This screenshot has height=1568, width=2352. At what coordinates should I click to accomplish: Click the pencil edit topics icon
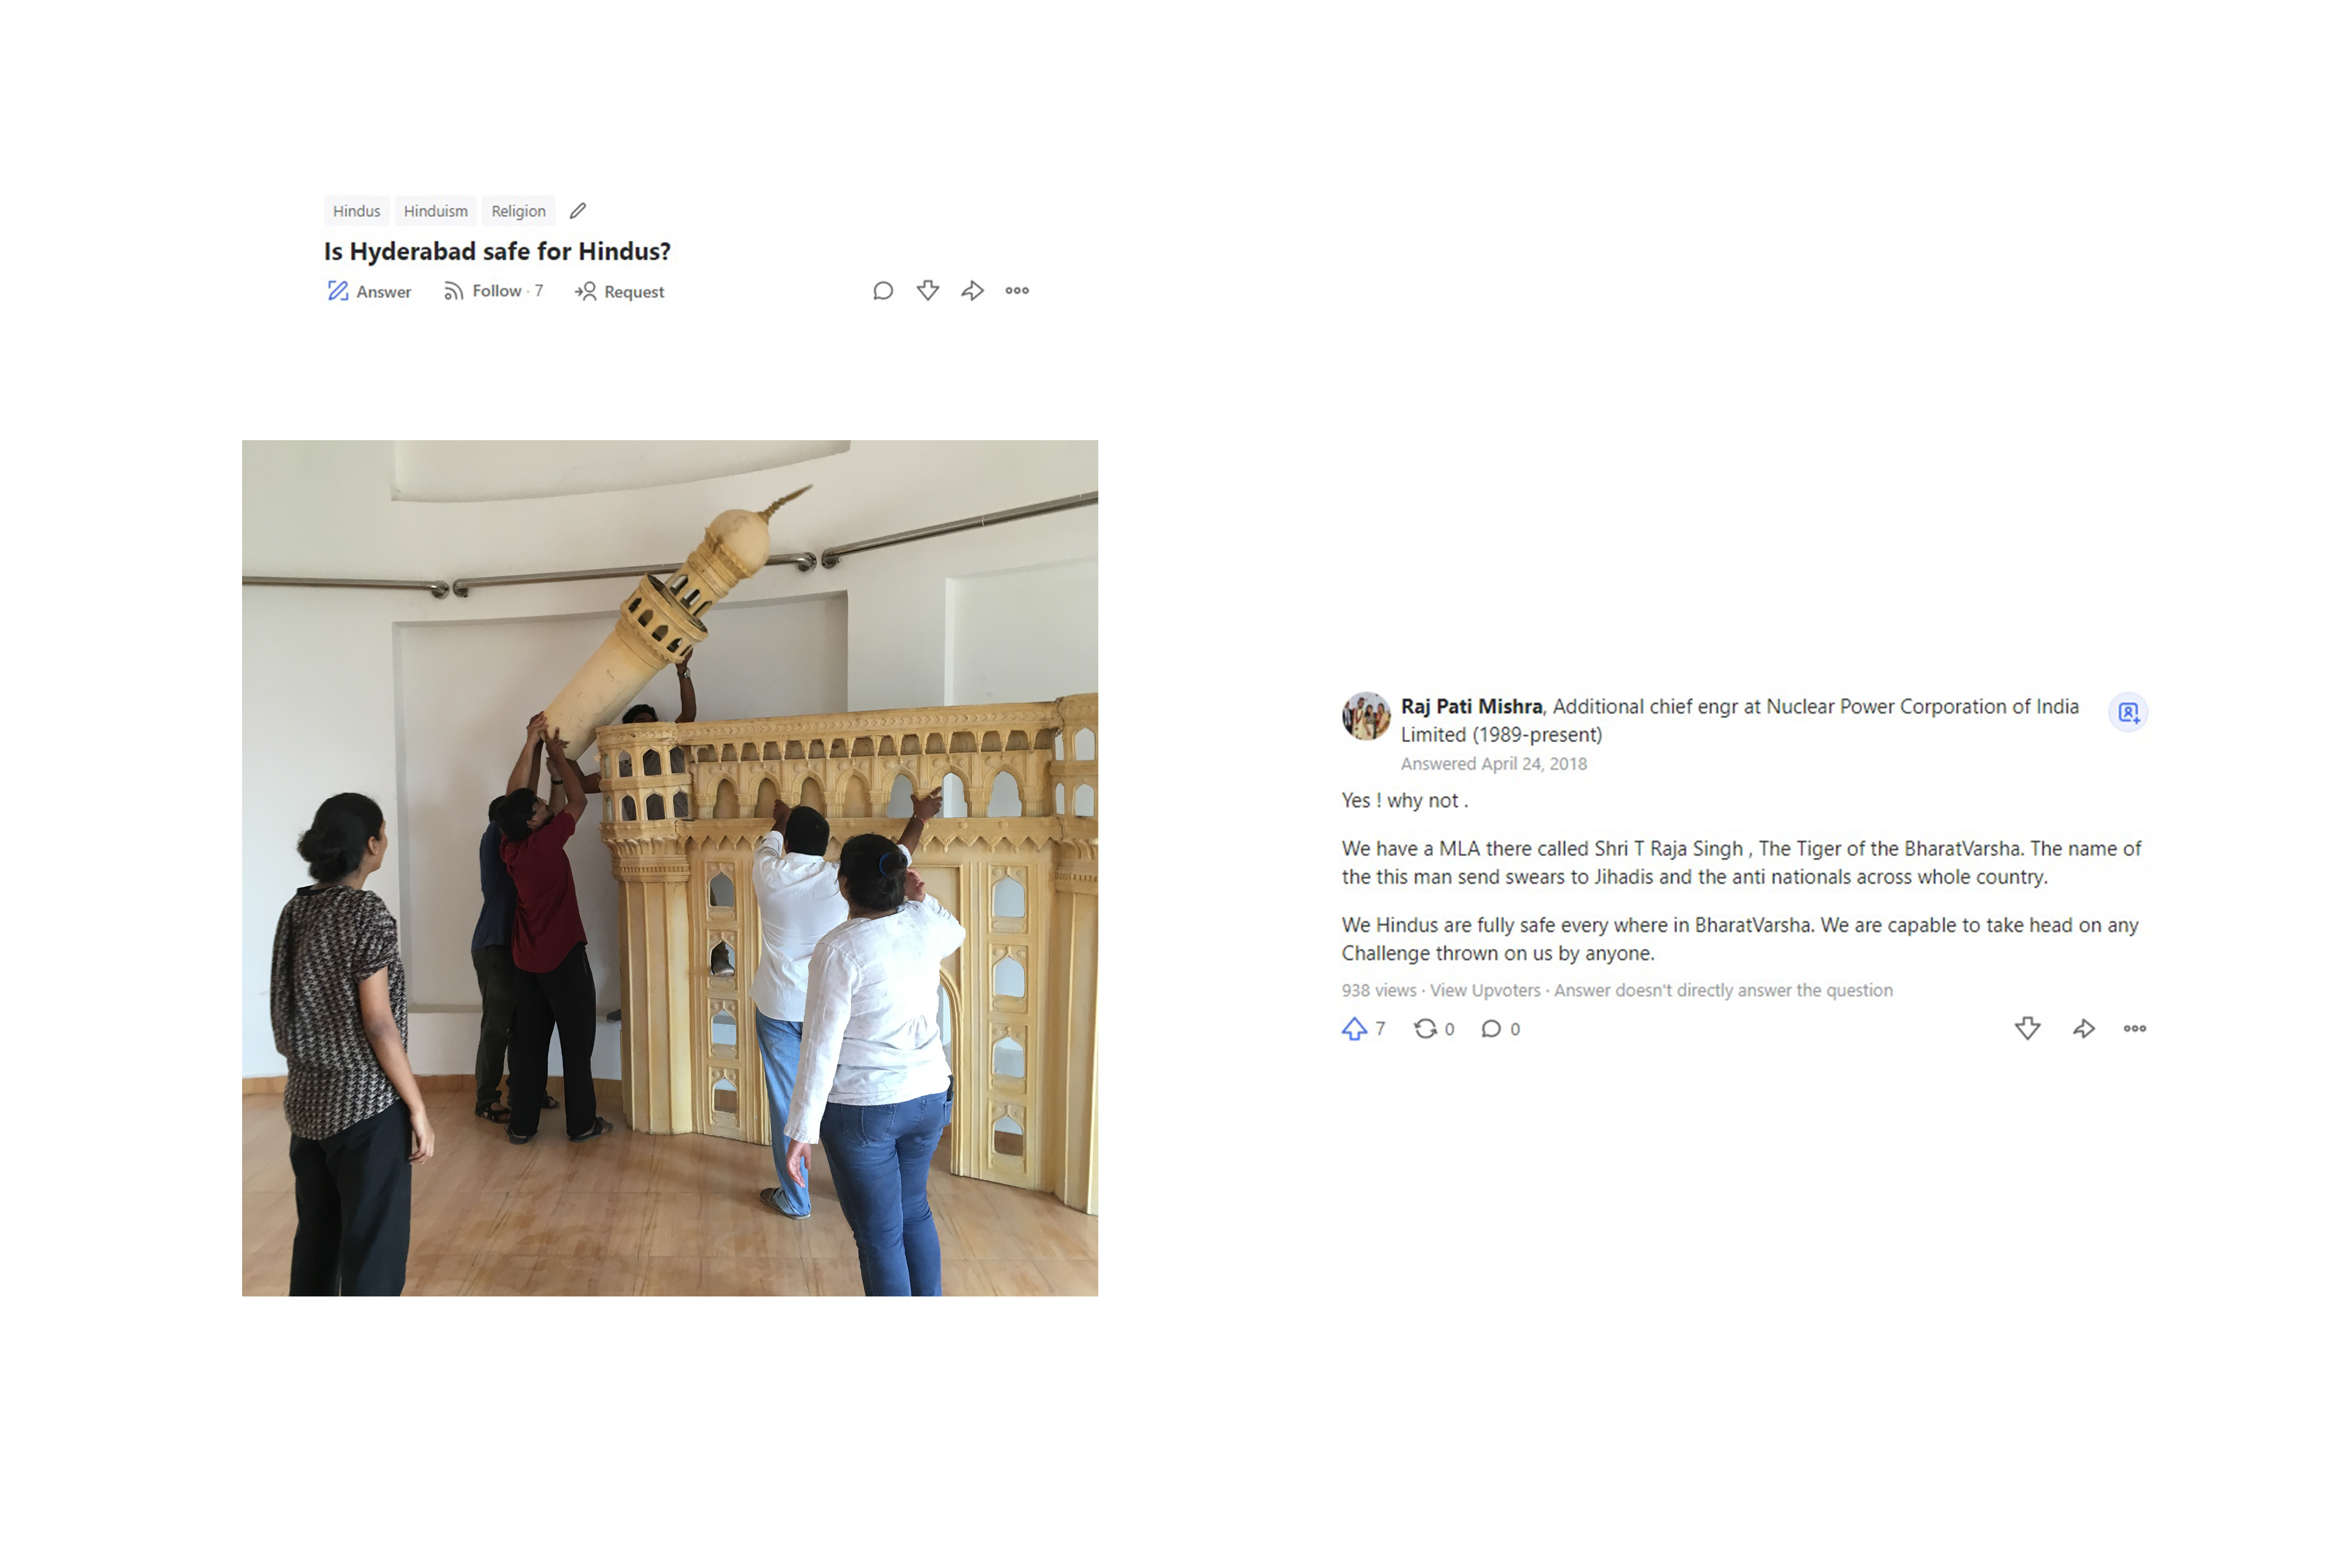(578, 211)
